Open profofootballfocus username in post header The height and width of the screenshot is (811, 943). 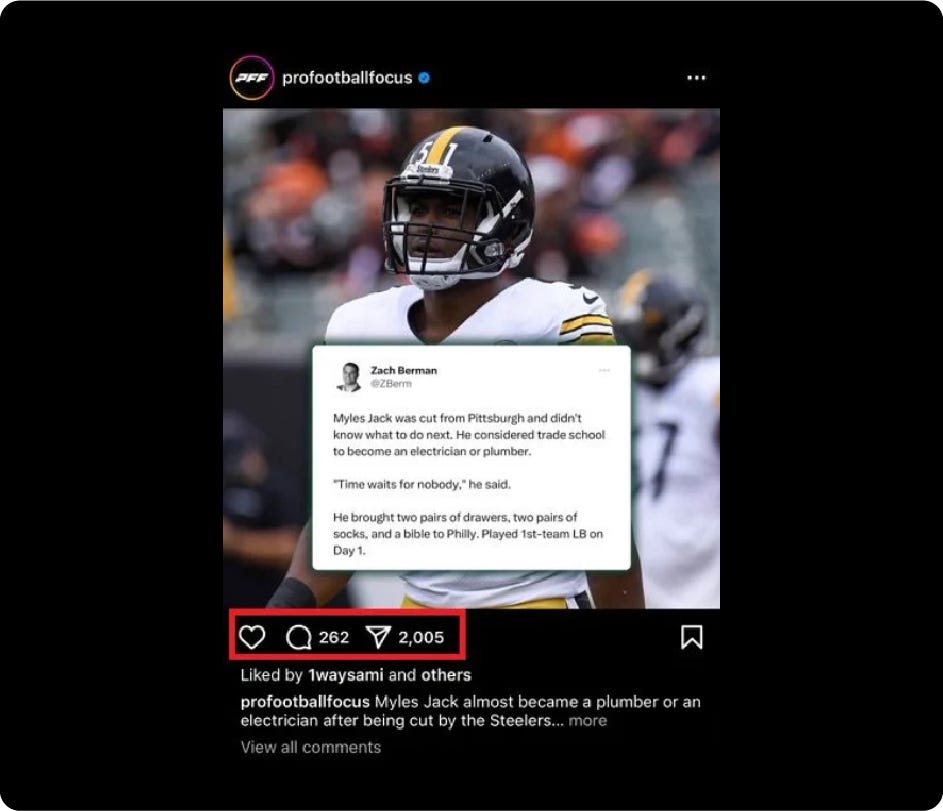tap(347, 78)
